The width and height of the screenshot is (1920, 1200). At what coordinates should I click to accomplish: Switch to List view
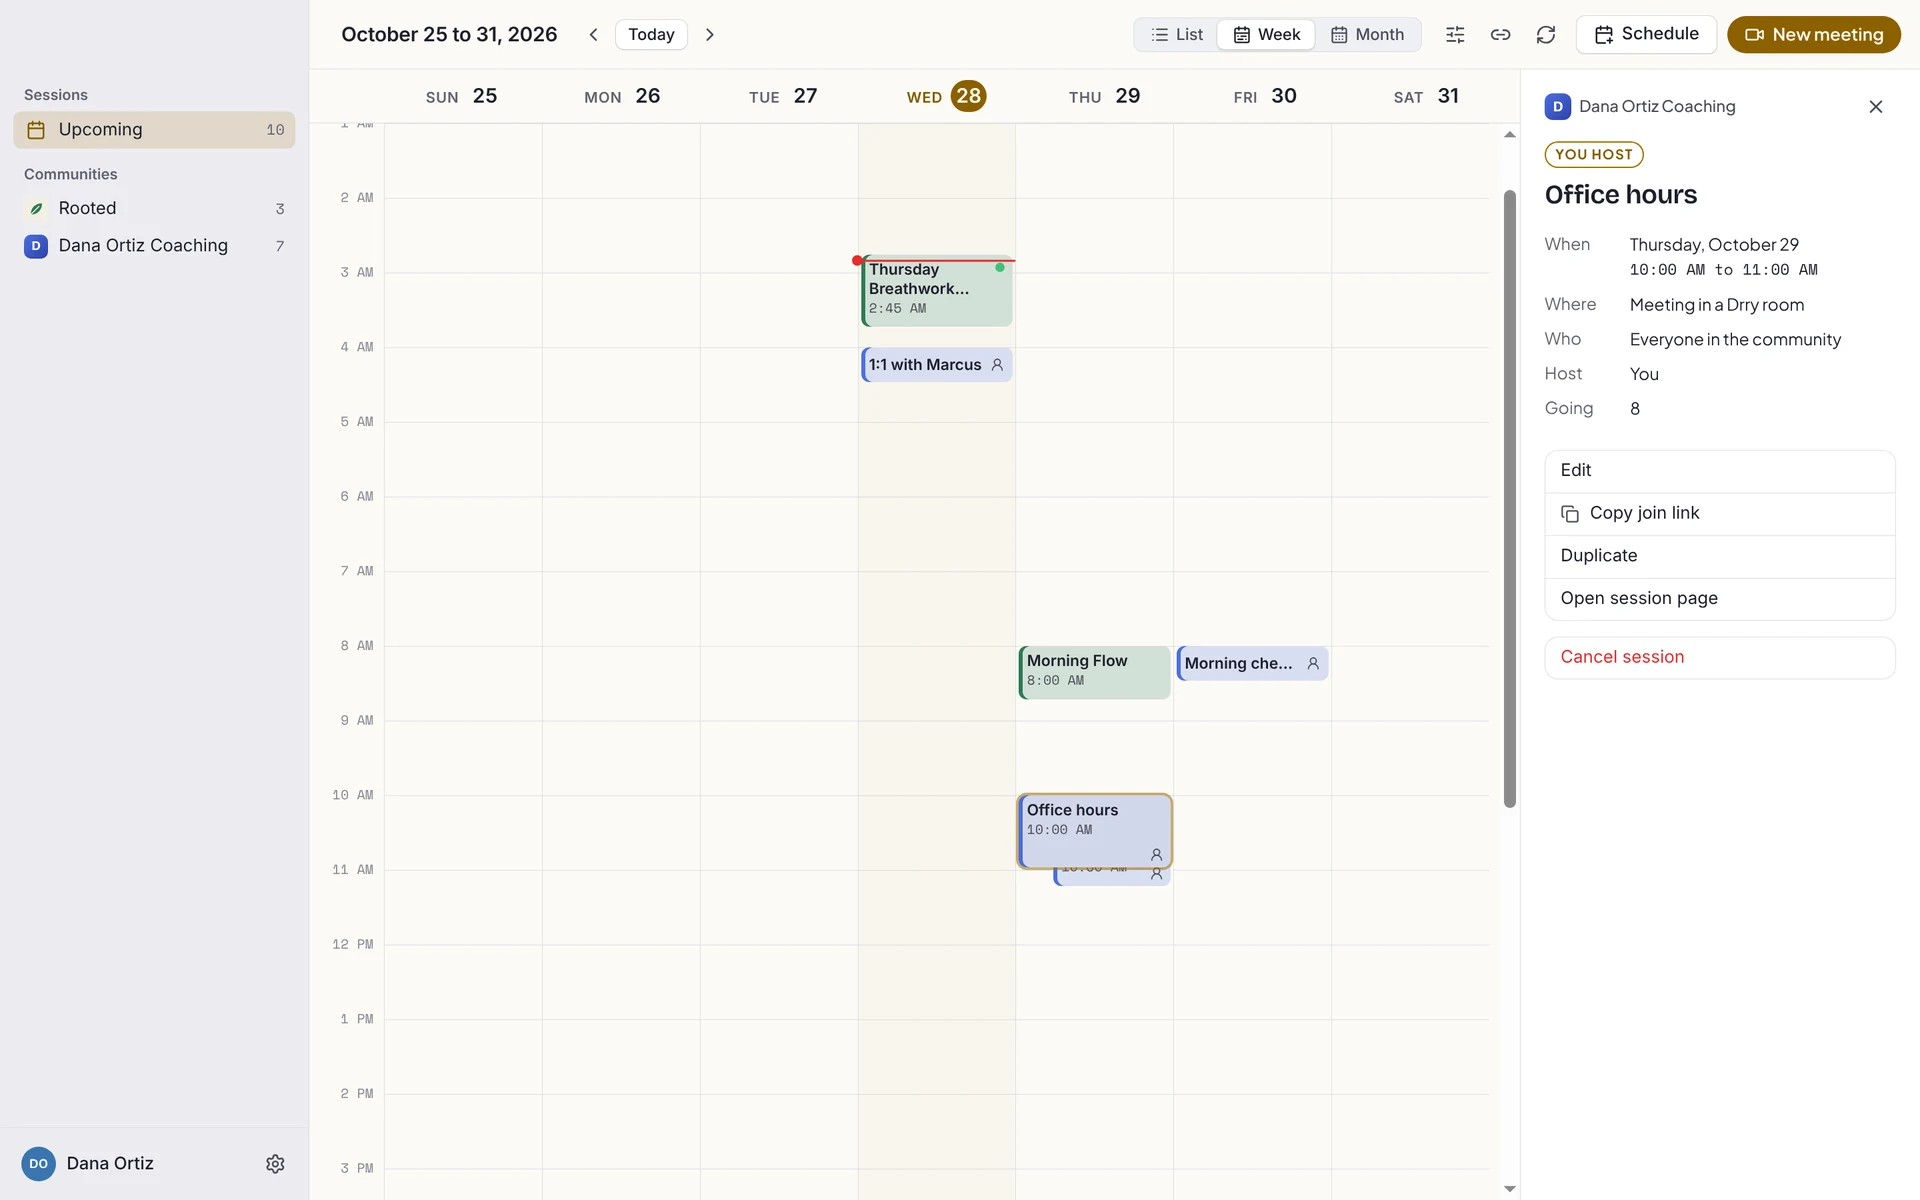[x=1176, y=34]
